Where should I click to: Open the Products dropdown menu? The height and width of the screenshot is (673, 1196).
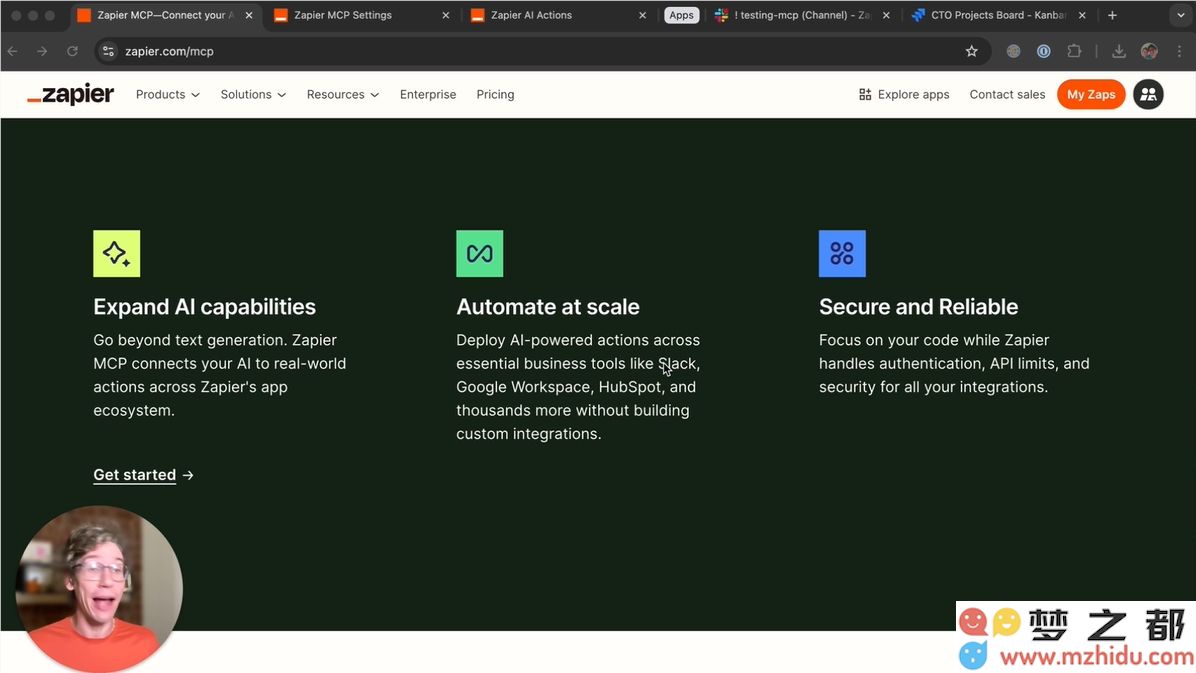[168, 95]
